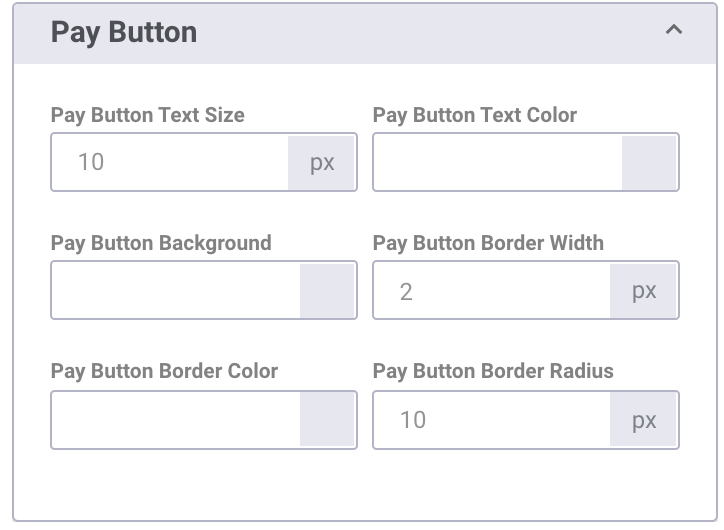The height and width of the screenshot is (530, 724).
Task: Click the Pay Button panel header title
Action: click(x=124, y=32)
